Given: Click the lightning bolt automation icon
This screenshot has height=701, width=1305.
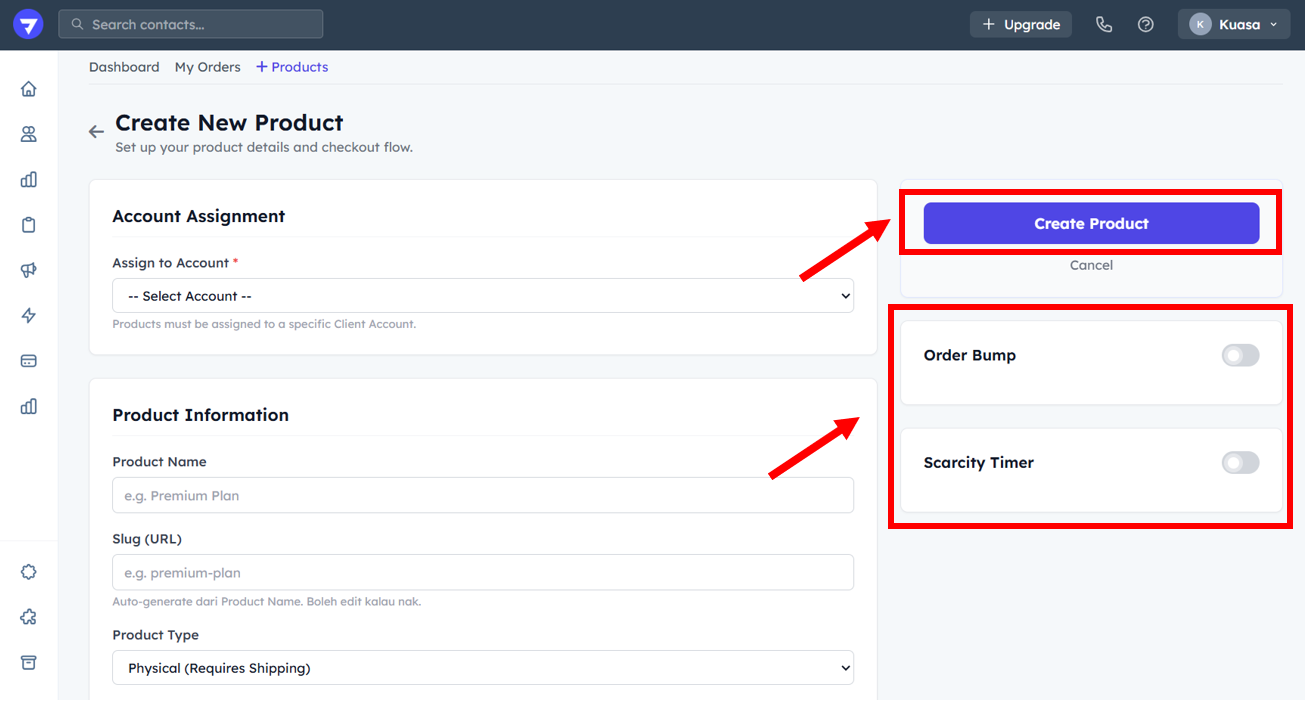Looking at the screenshot, I should [29, 316].
